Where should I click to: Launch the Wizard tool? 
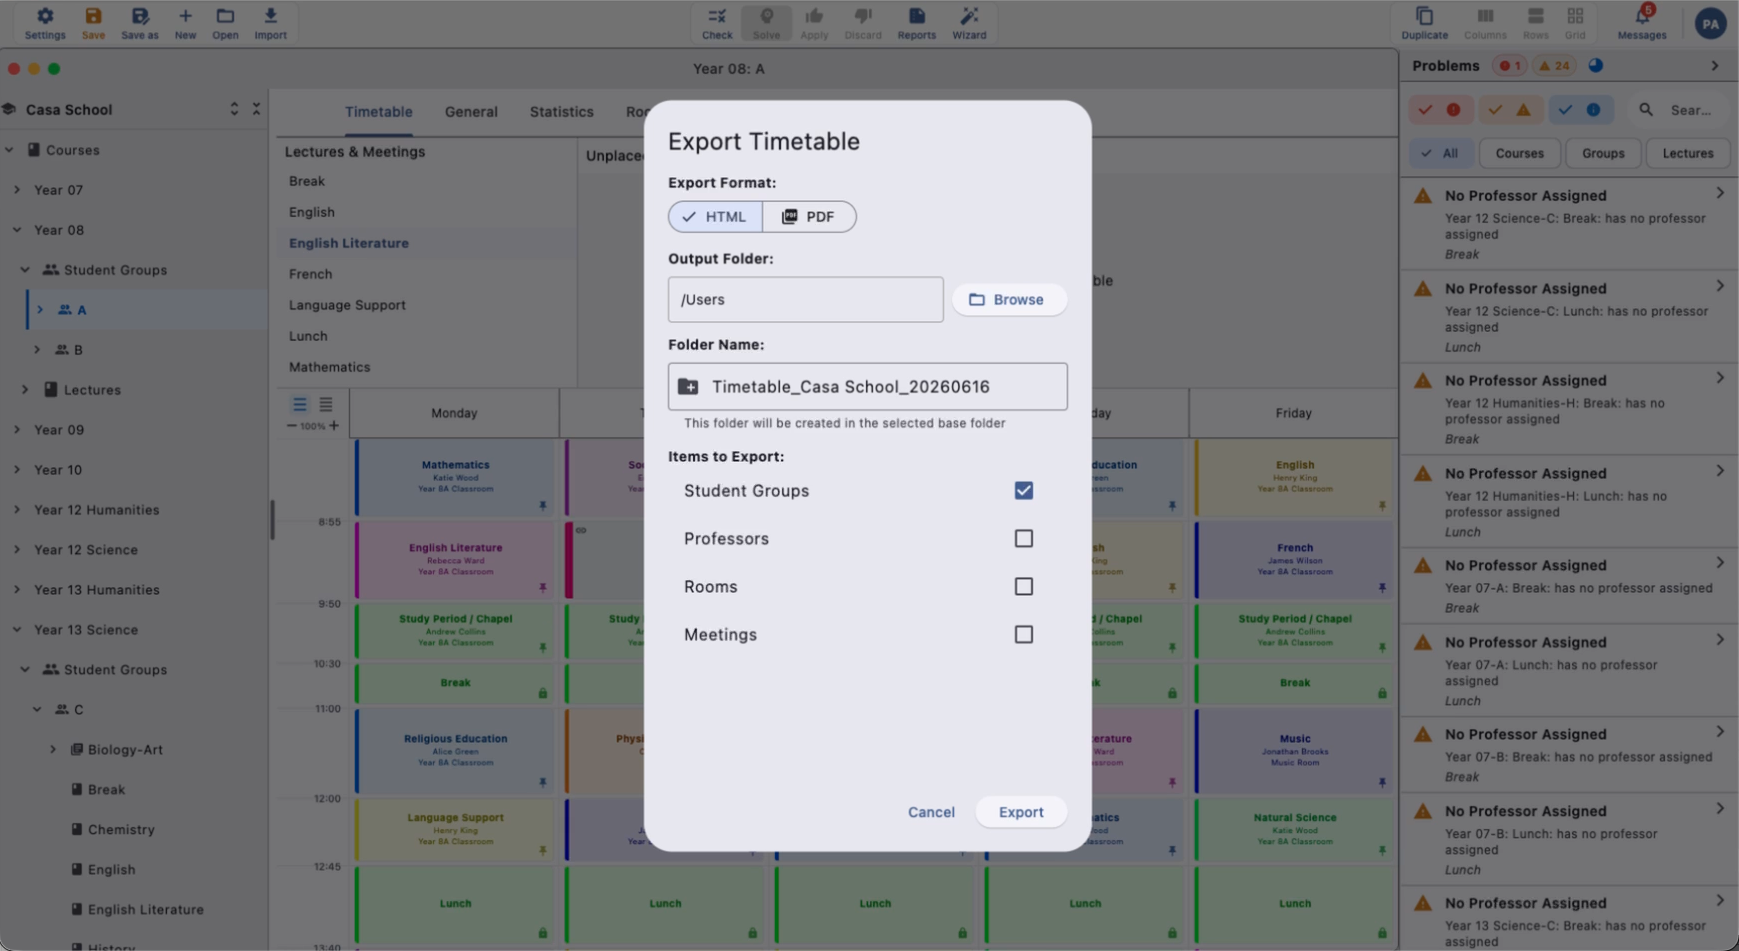tap(969, 23)
